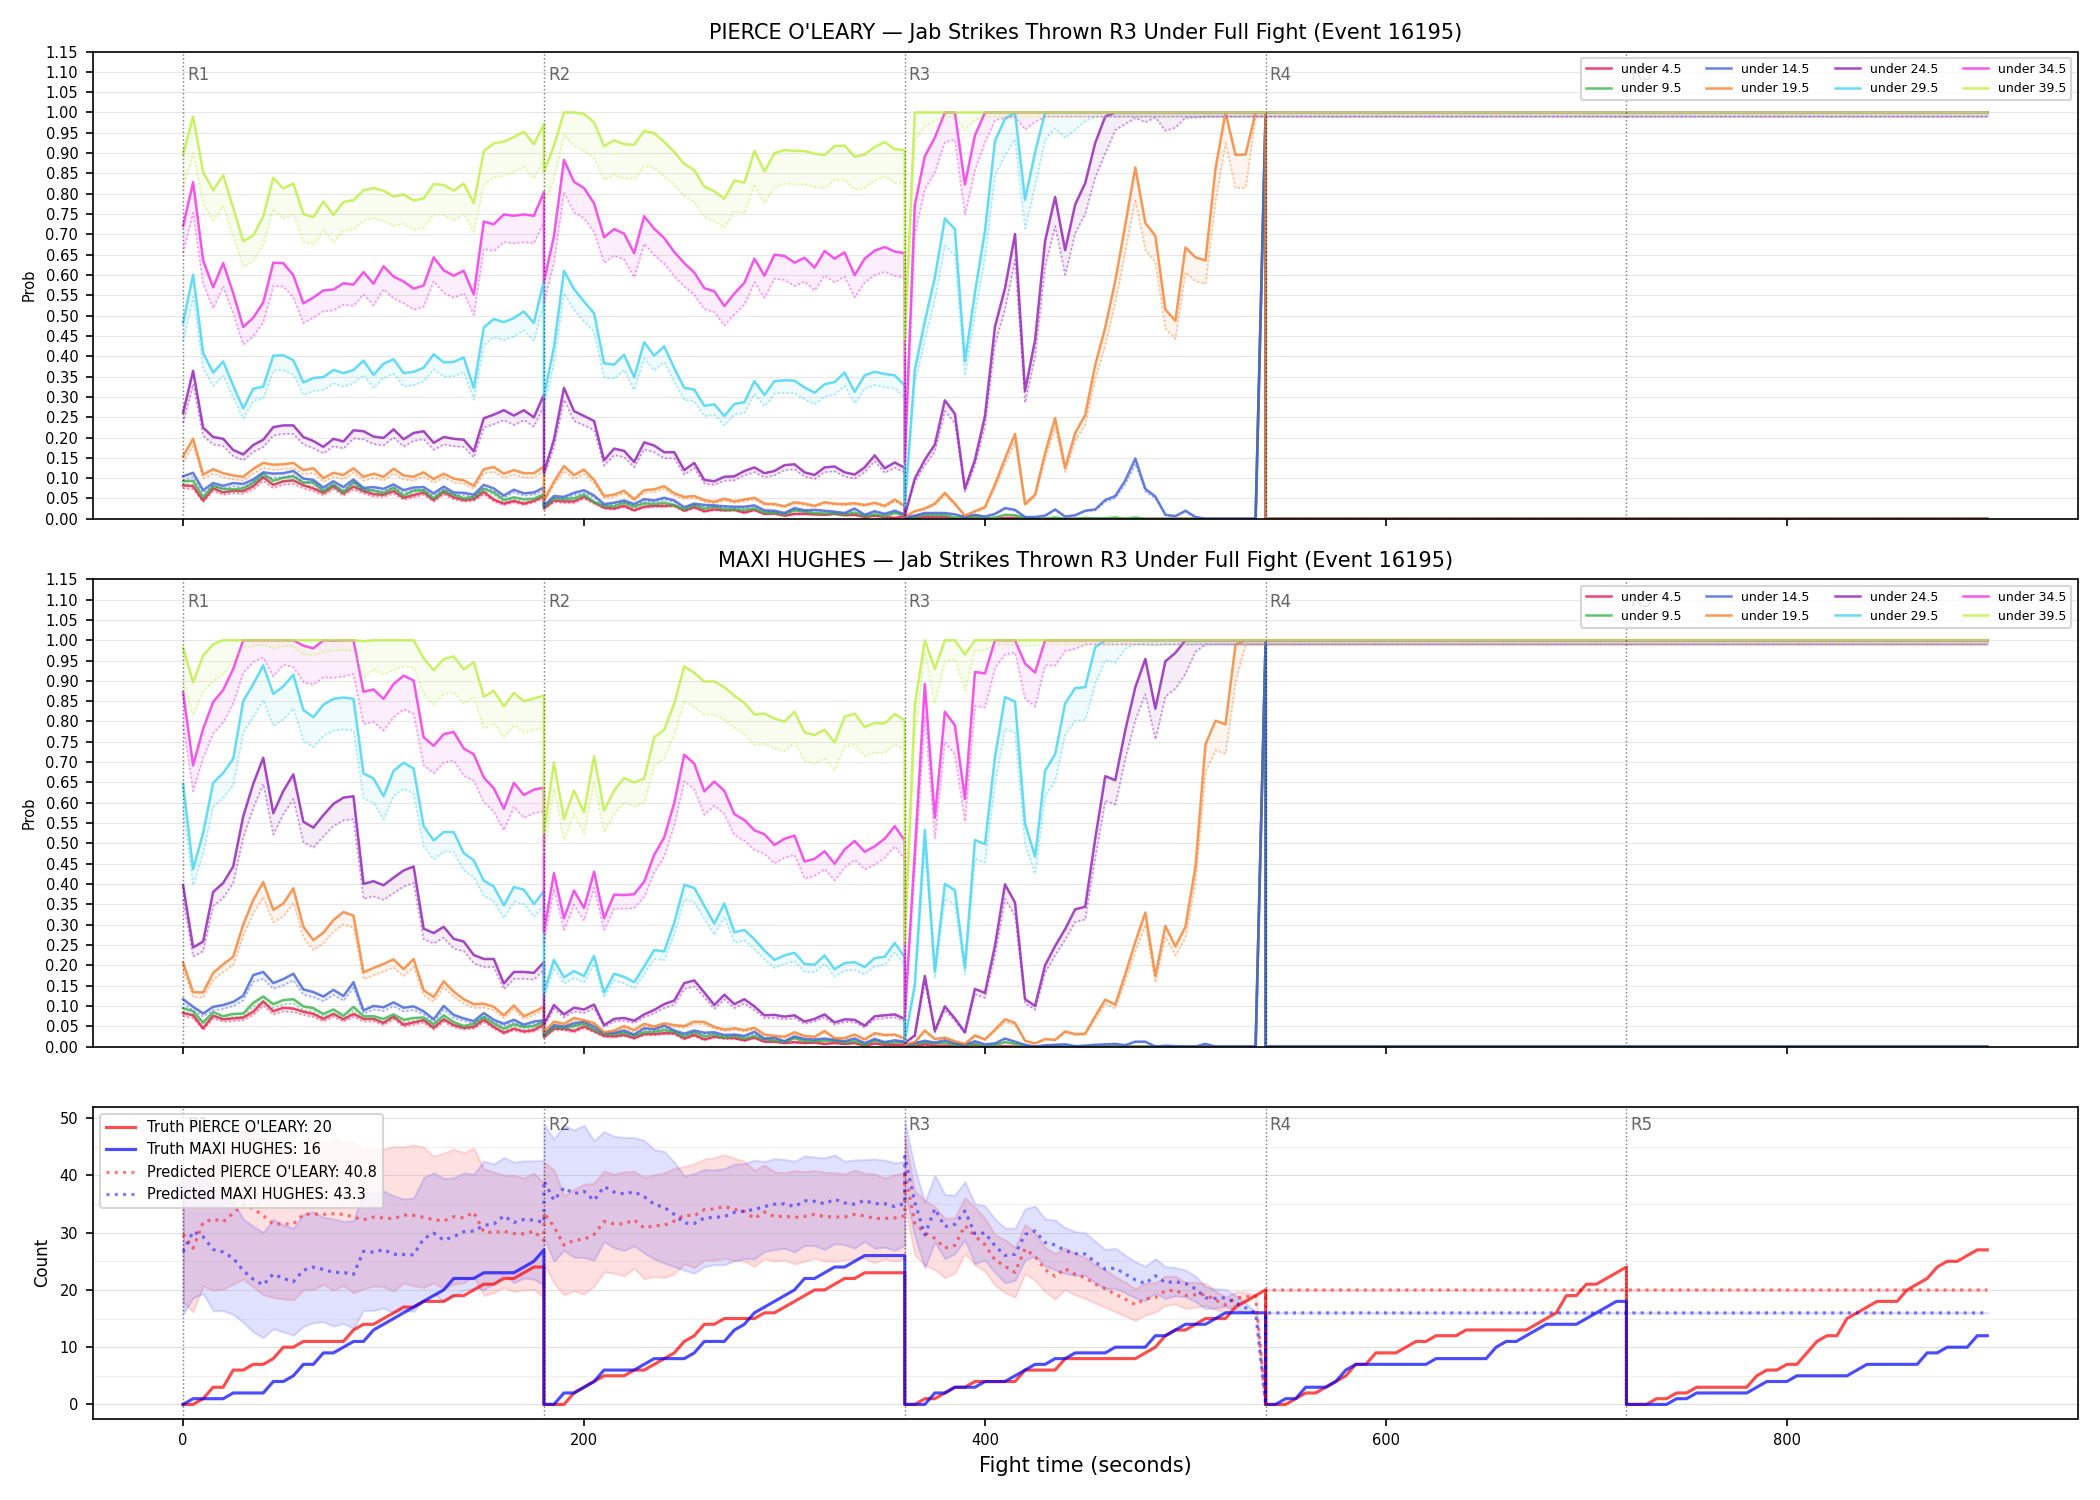Click the '200' x-axis tick label

click(x=583, y=1440)
